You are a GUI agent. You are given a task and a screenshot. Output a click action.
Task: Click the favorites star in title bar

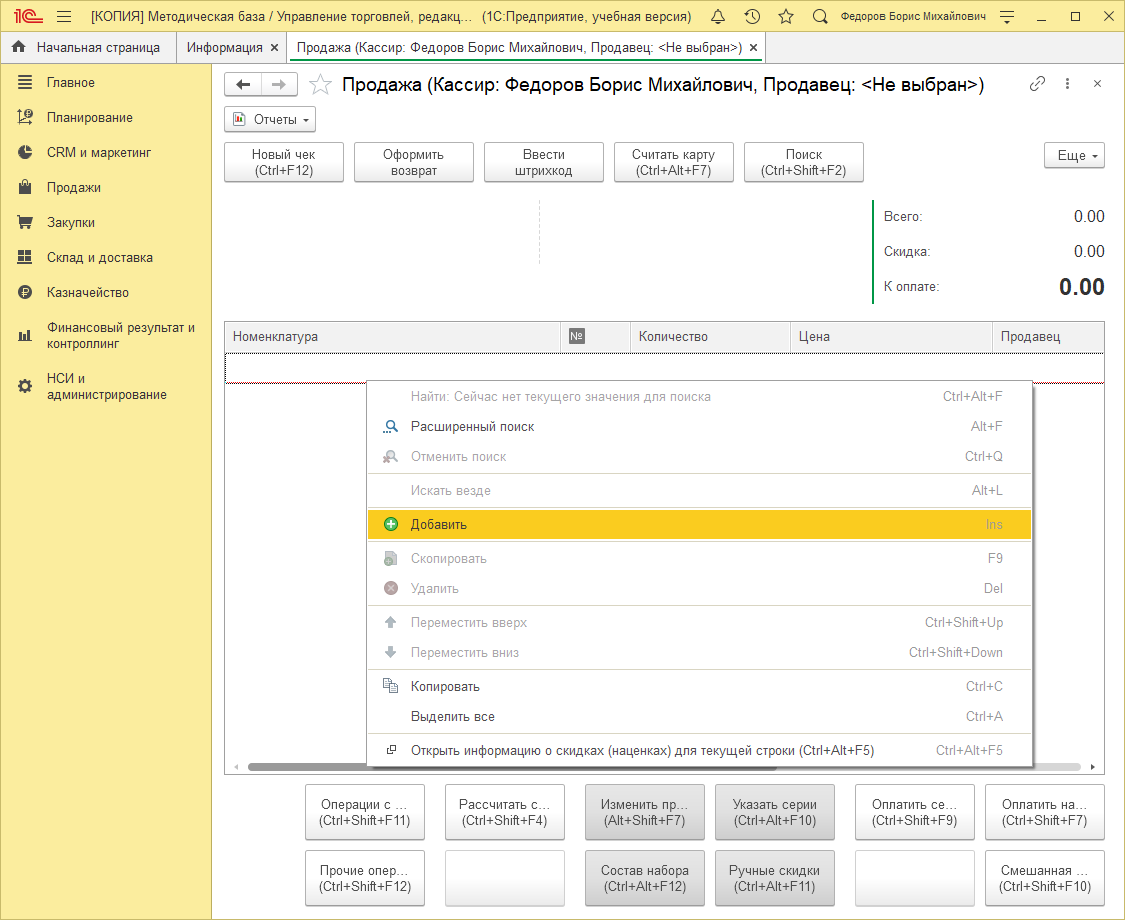(786, 17)
